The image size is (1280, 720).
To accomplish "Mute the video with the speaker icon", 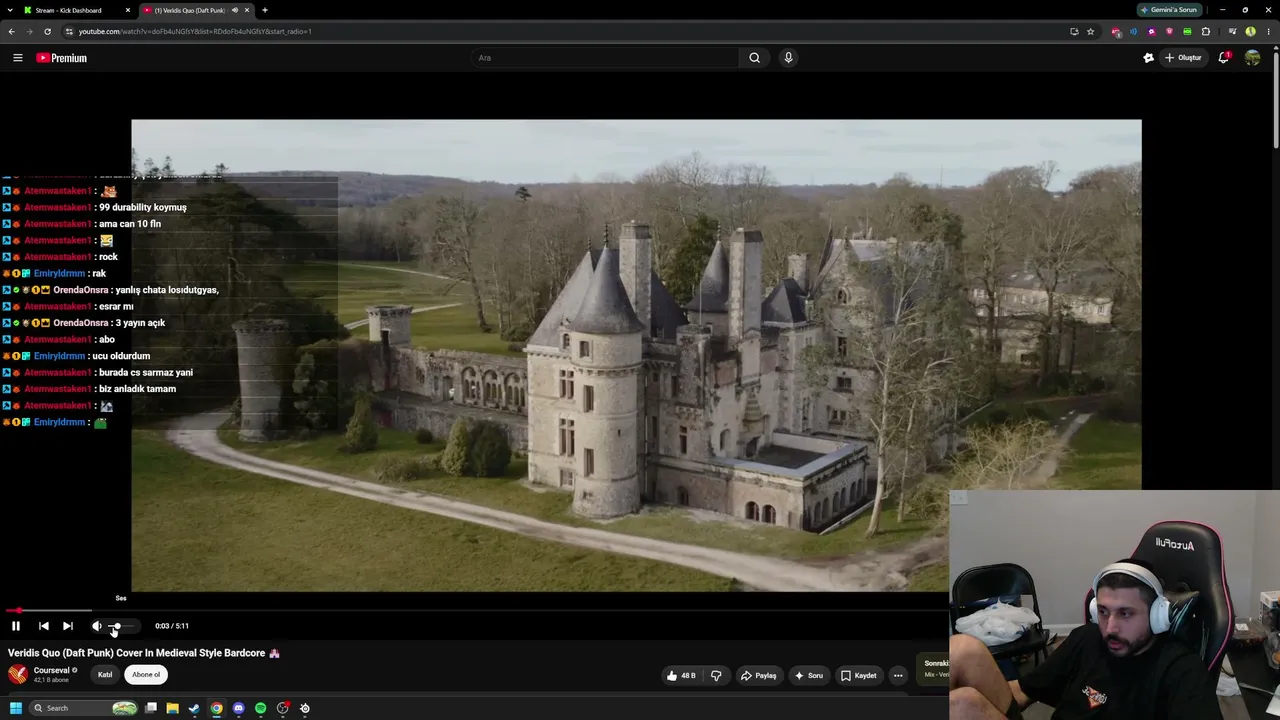I will (x=97, y=626).
